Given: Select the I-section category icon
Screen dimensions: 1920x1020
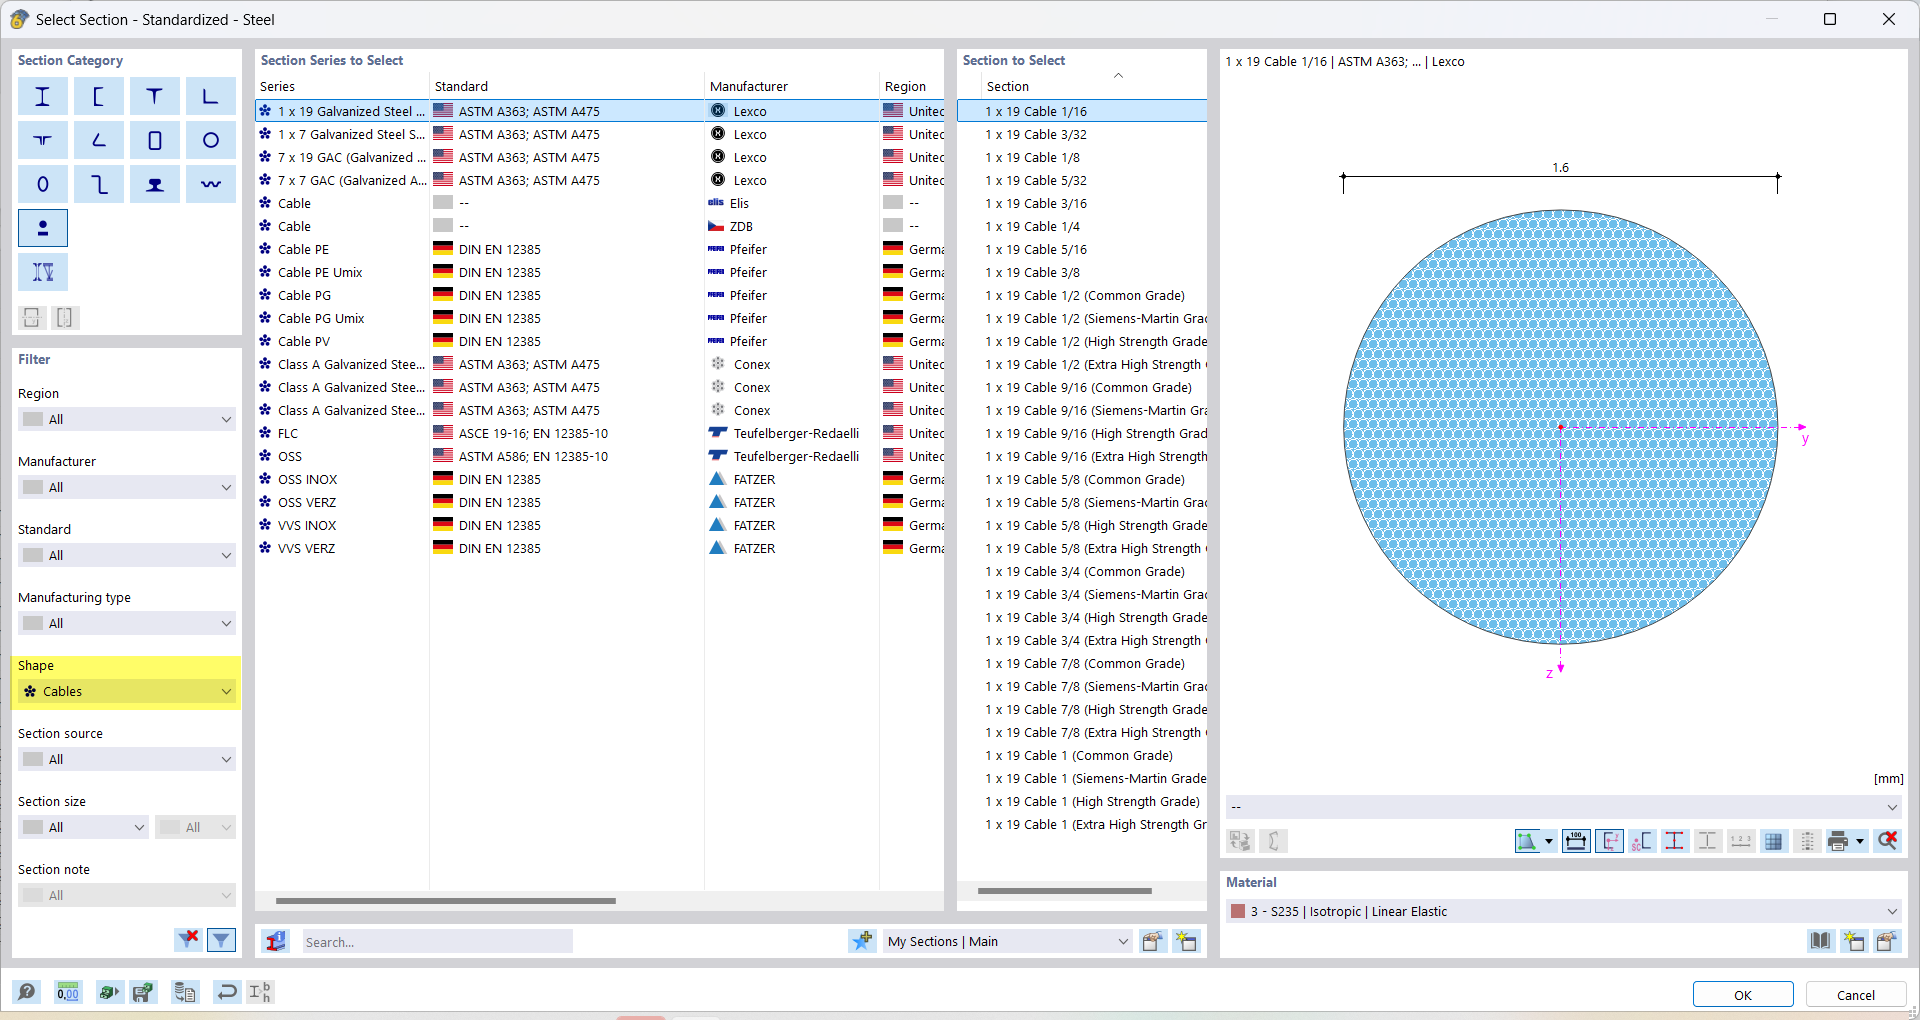Looking at the screenshot, I should pyautogui.click(x=43, y=97).
